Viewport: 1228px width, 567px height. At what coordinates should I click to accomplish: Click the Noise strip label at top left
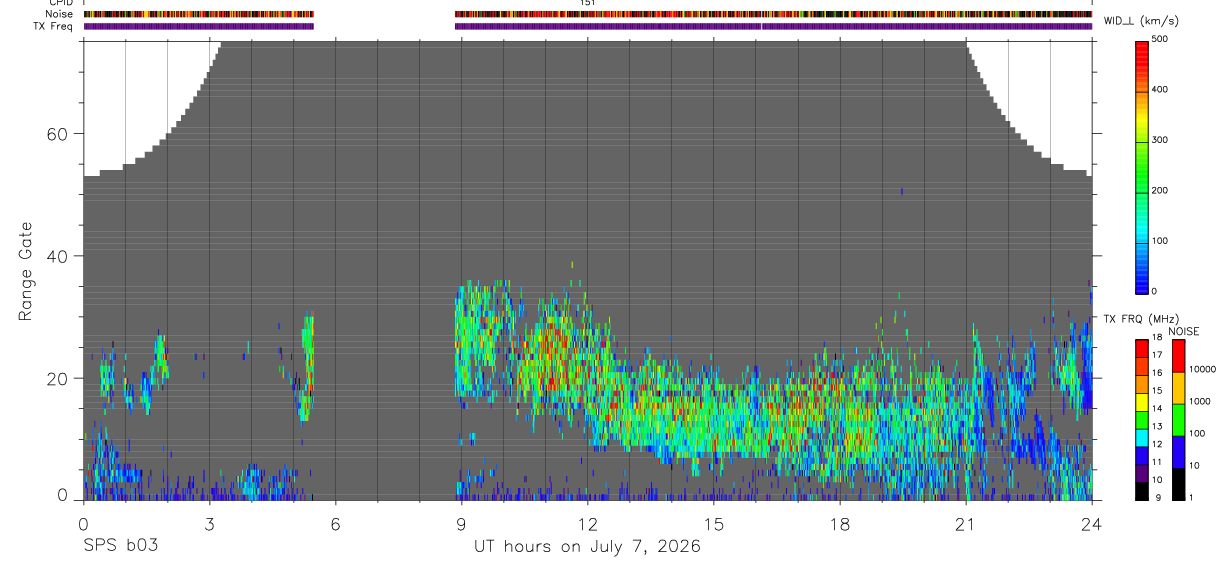[x=60, y=14]
